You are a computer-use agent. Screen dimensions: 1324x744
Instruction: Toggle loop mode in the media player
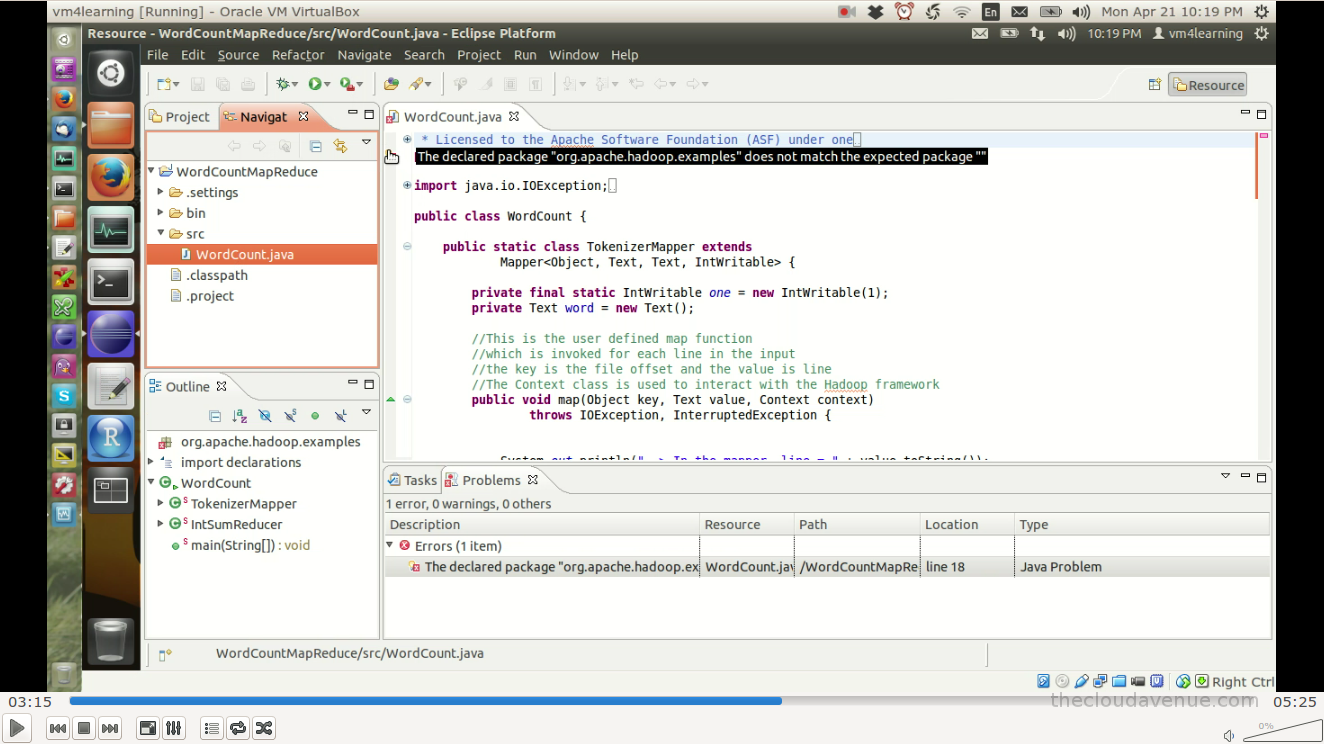238,728
